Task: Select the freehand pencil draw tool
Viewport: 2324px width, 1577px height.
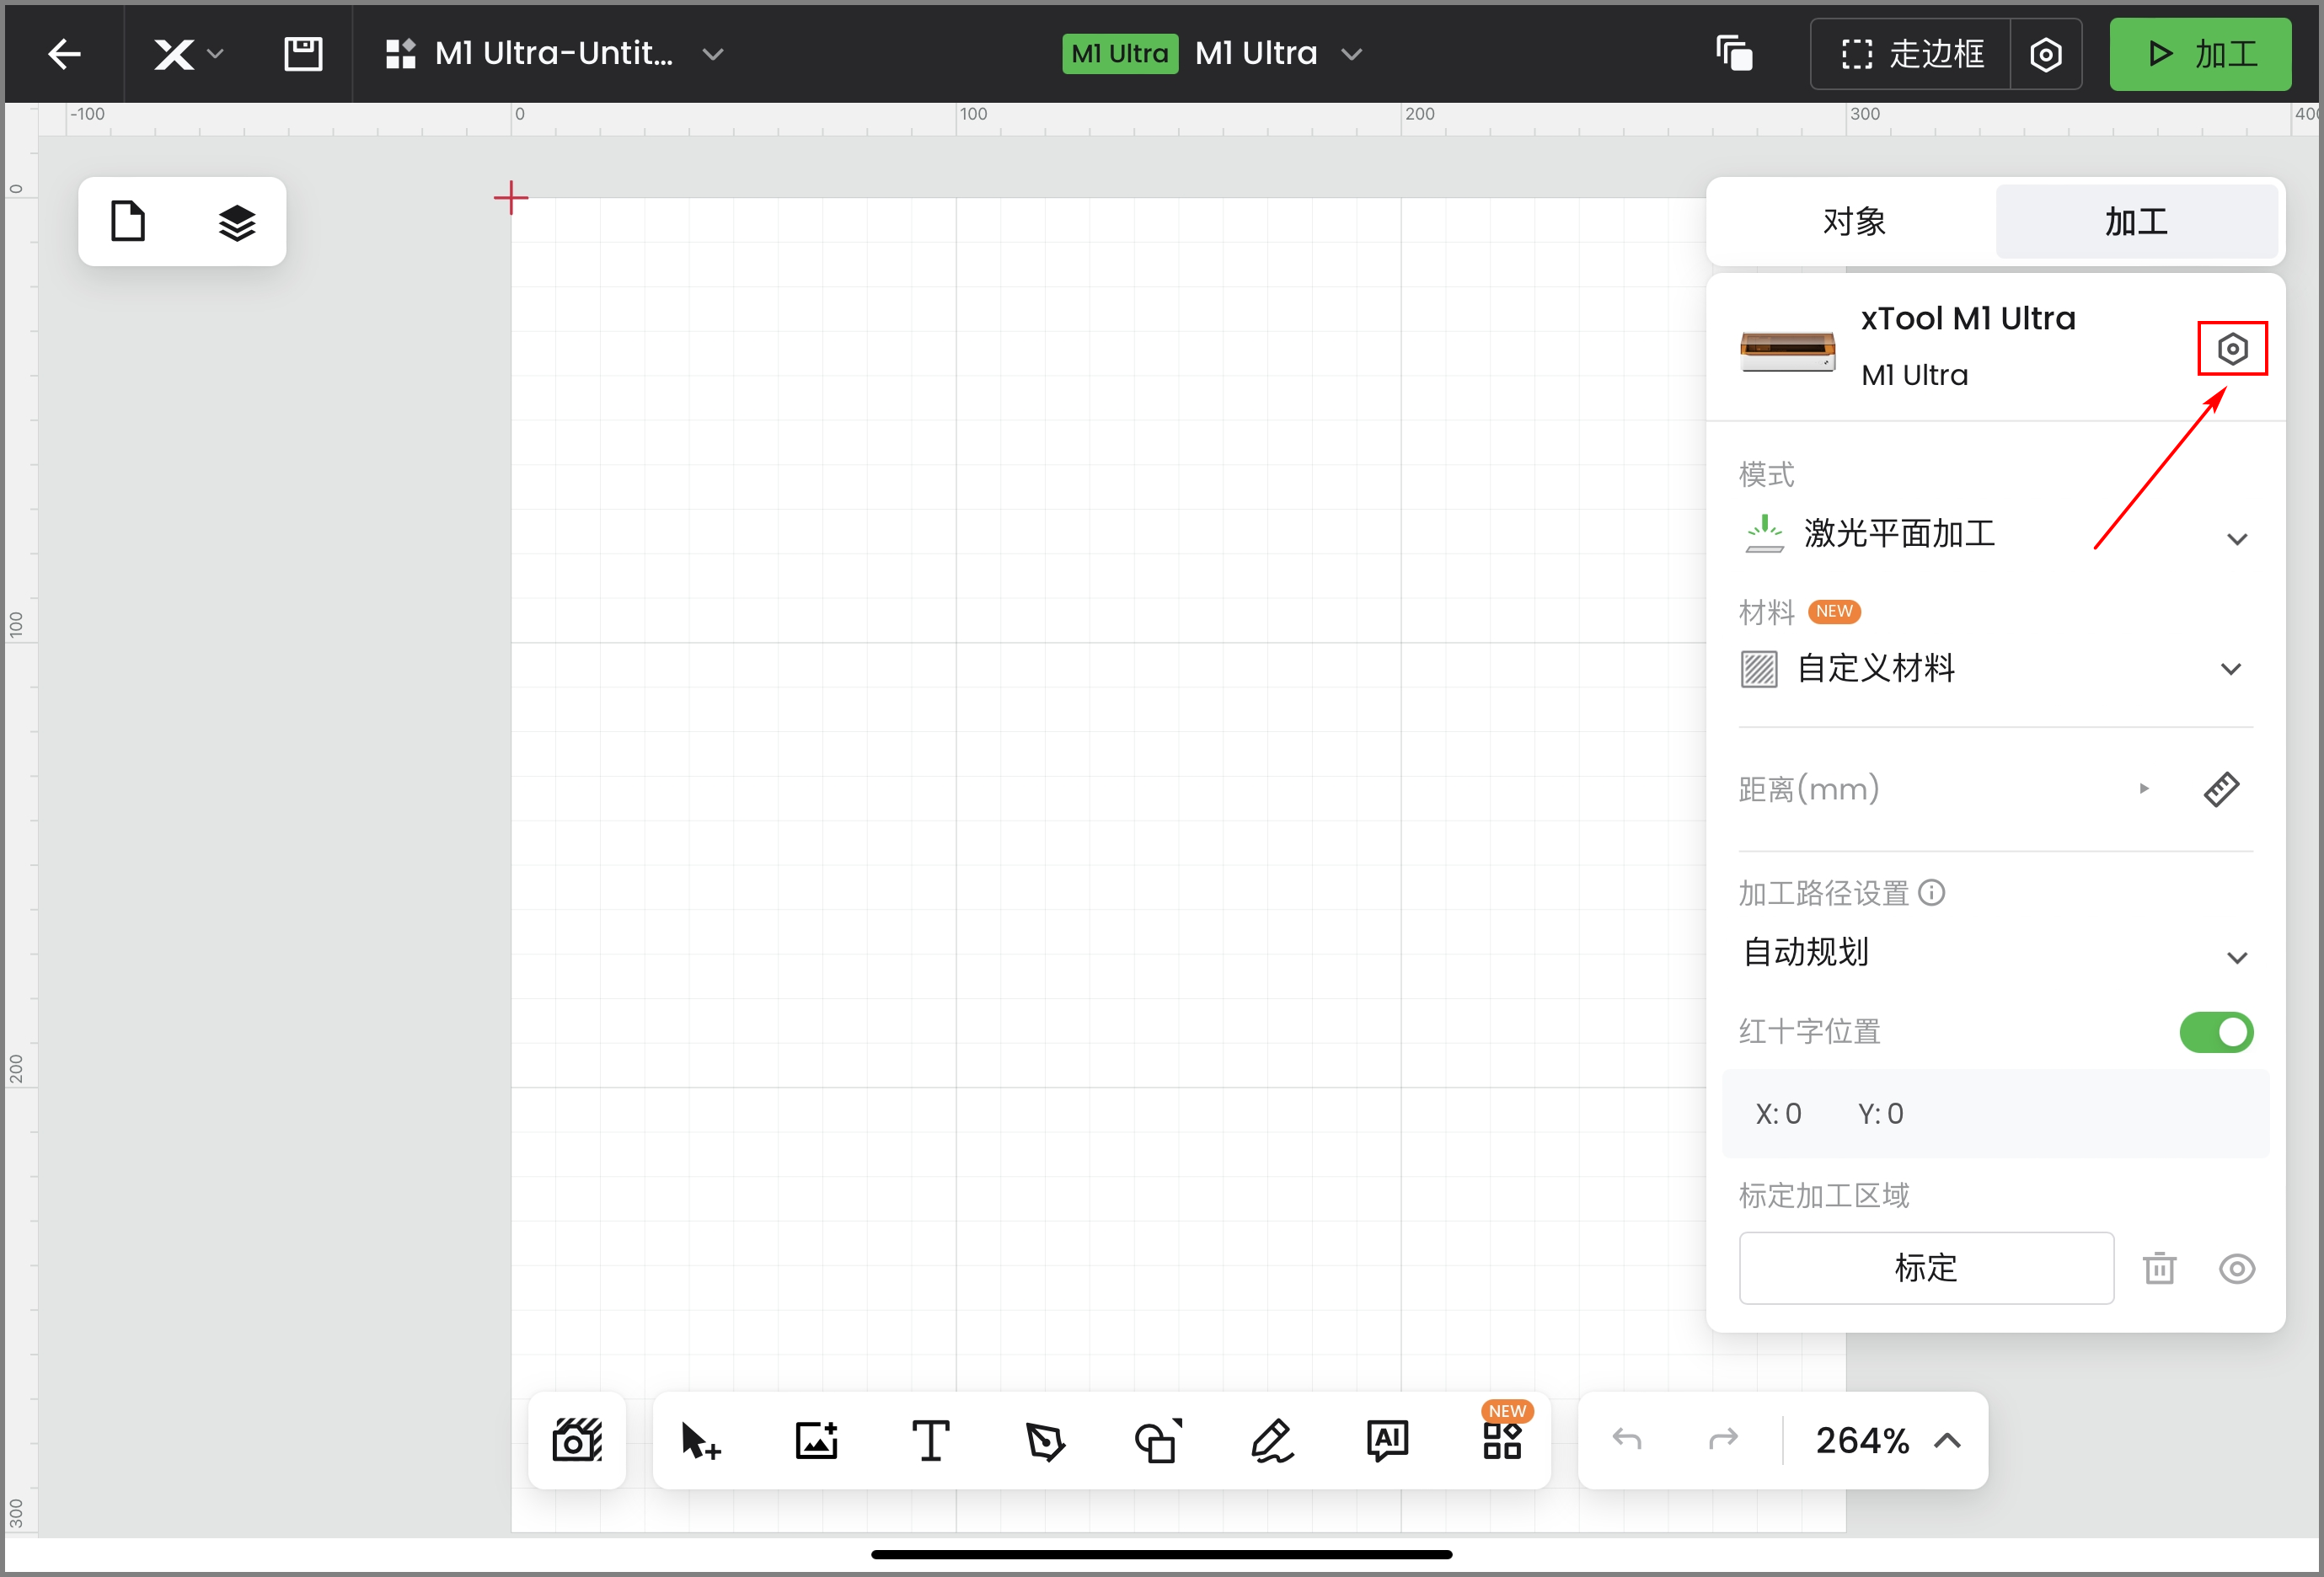Action: coord(1272,1441)
